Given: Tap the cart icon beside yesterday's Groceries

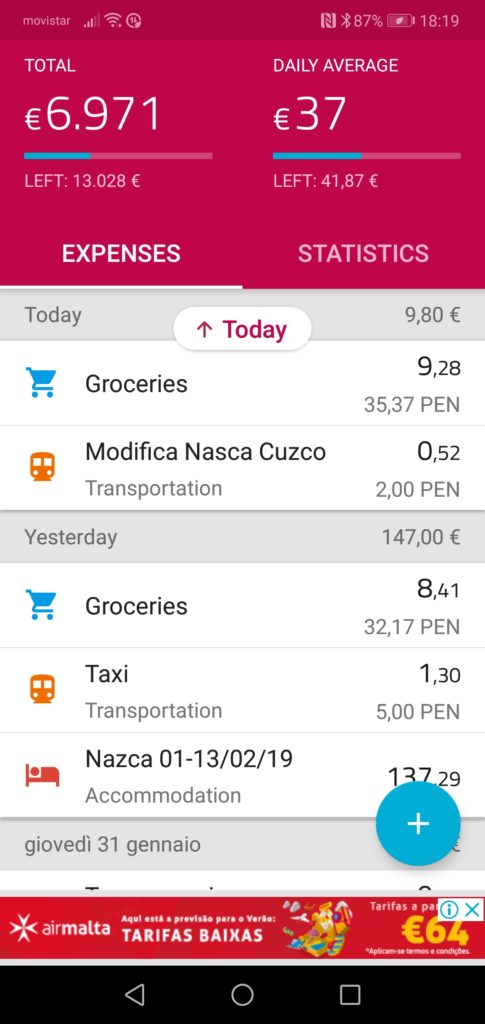Looking at the screenshot, I should 40,605.
